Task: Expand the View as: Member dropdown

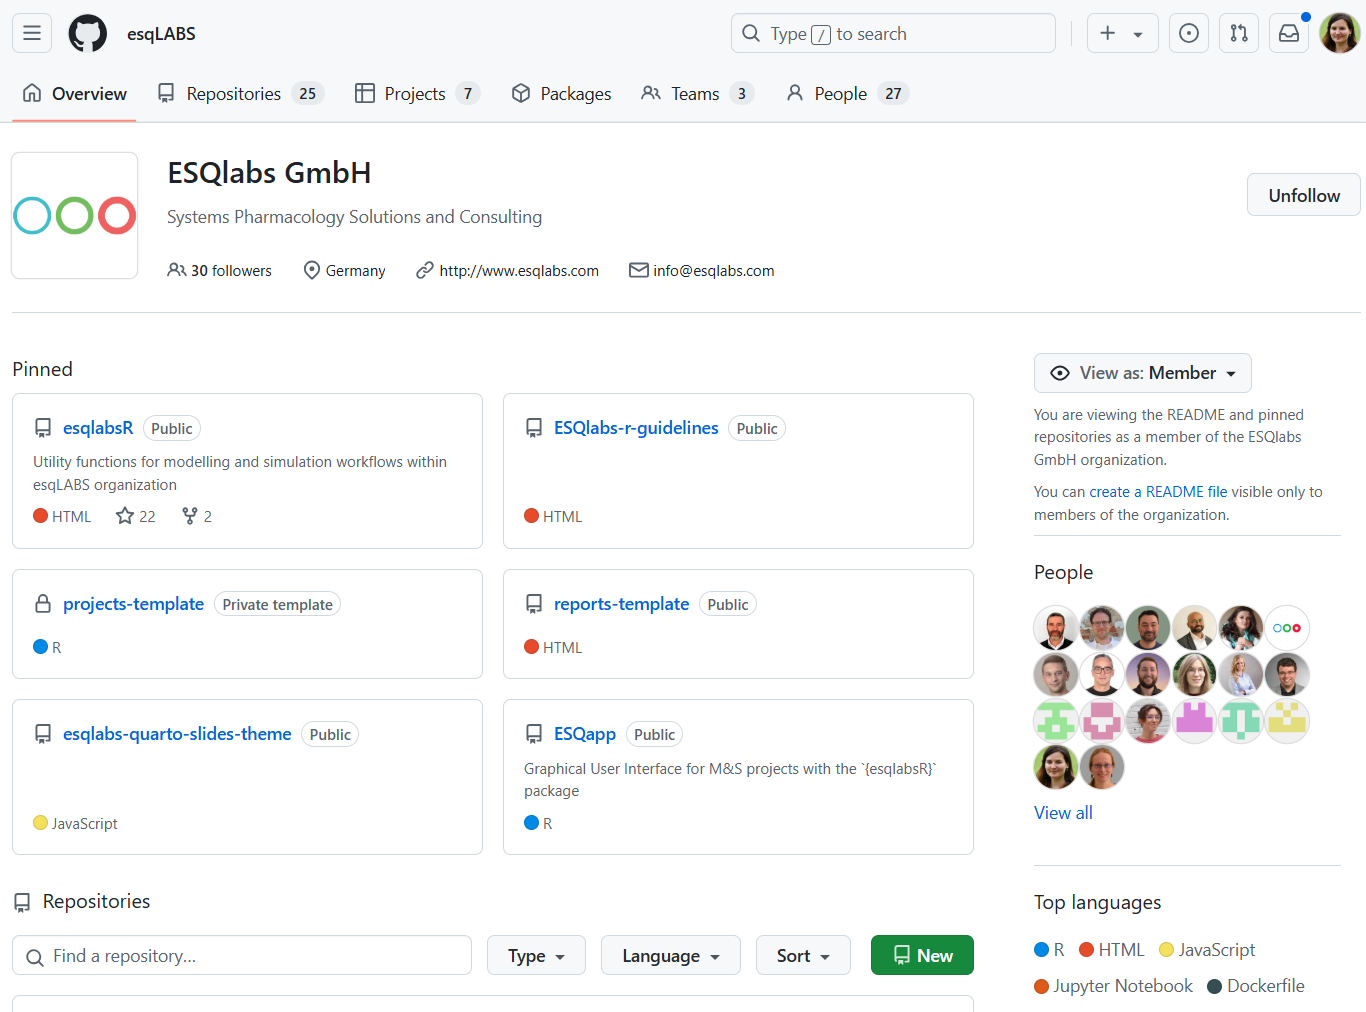Action: 1143,373
